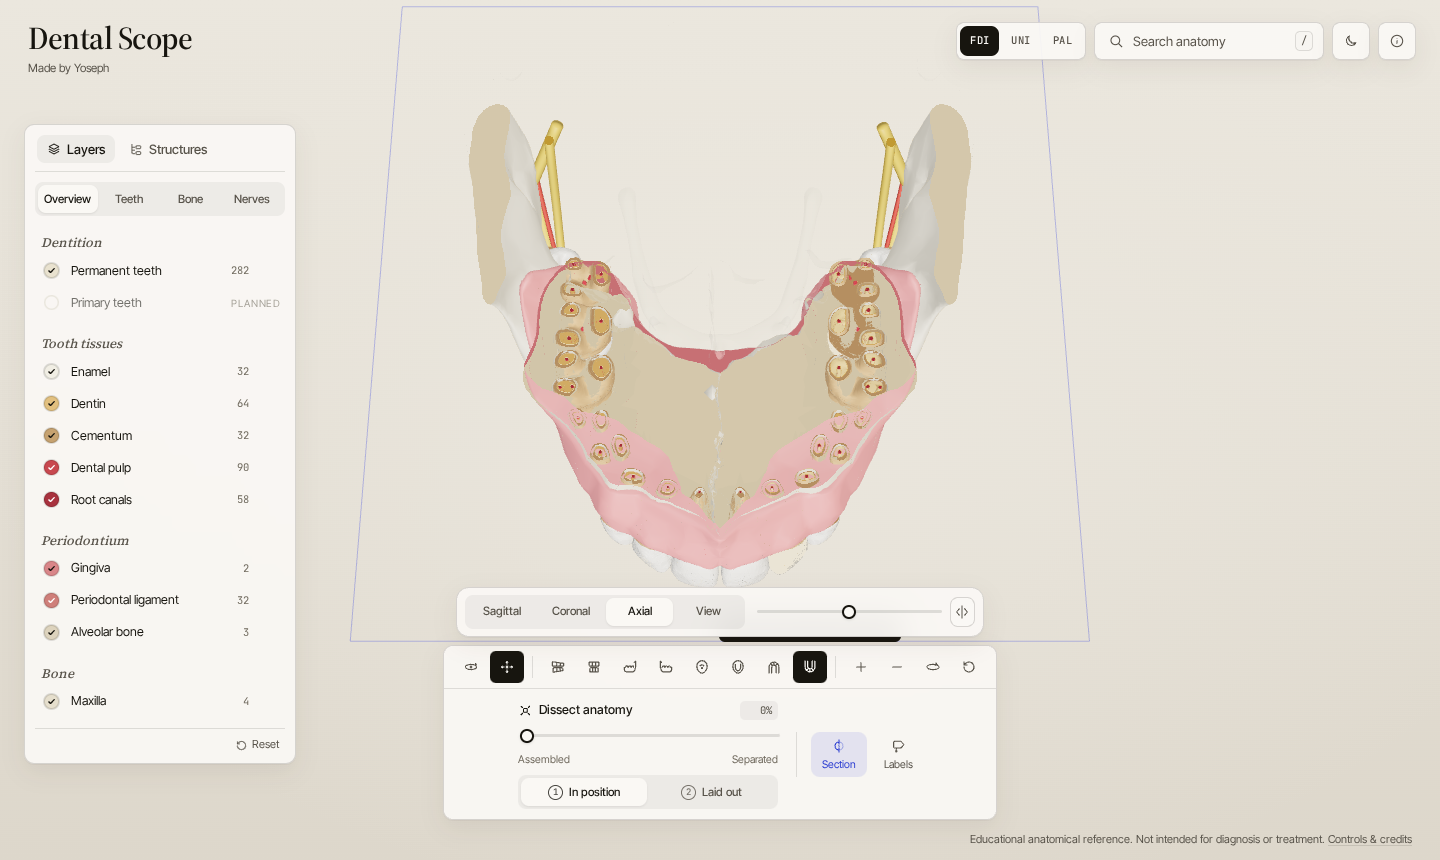Select the pan move tool with four arrows

(507, 667)
